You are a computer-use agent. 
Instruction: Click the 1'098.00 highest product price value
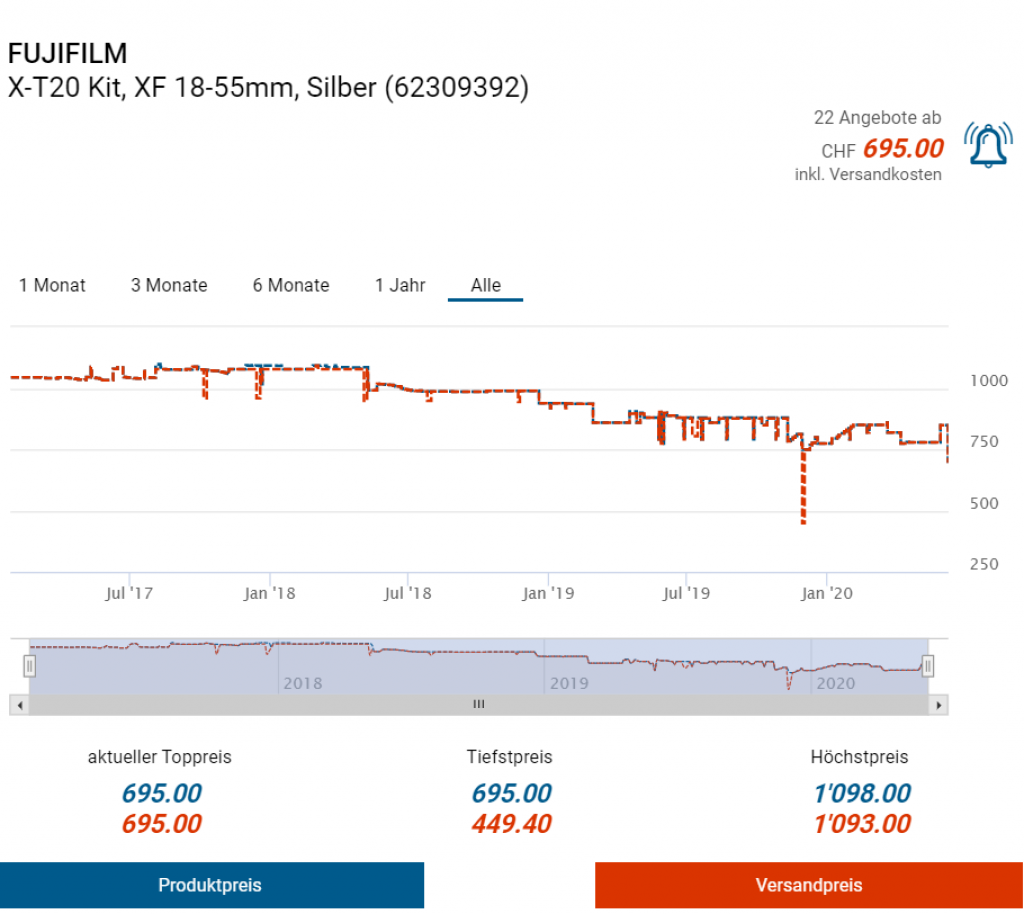(x=862, y=793)
